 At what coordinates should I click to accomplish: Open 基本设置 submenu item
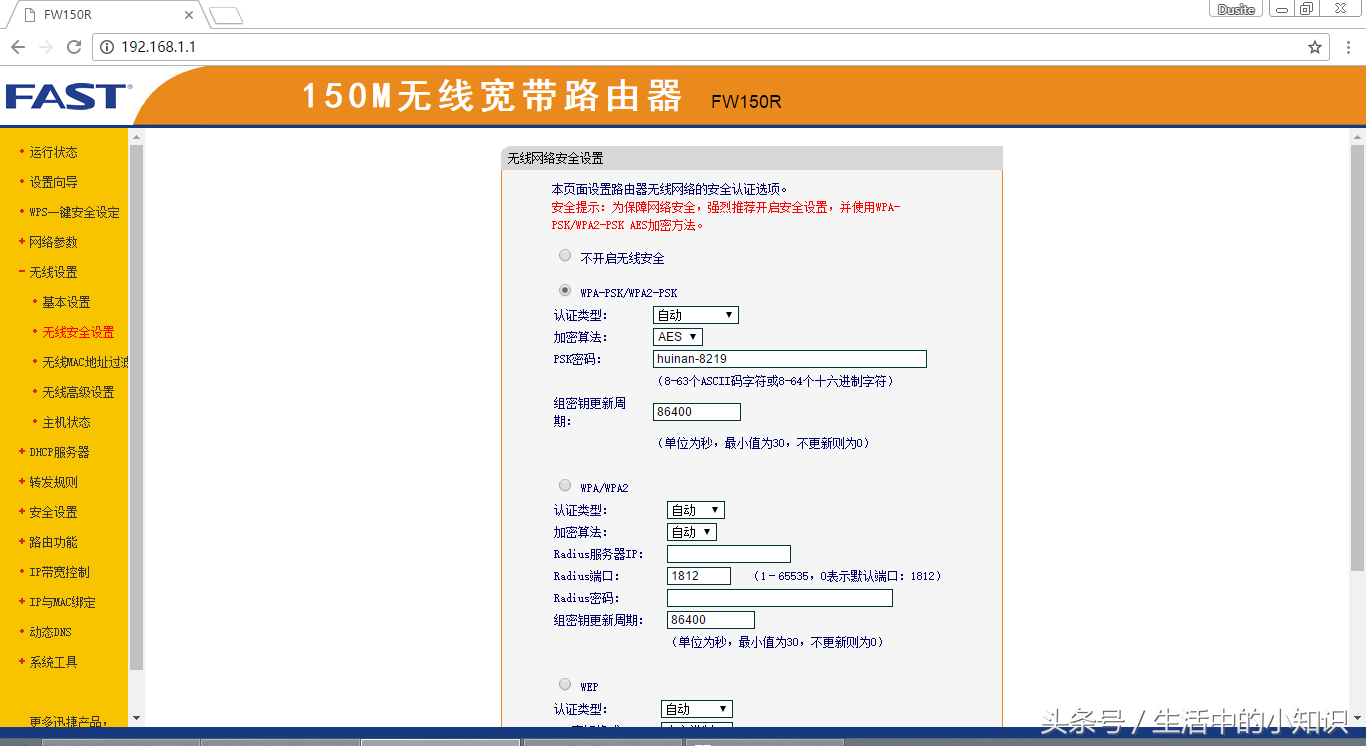[66, 302]
